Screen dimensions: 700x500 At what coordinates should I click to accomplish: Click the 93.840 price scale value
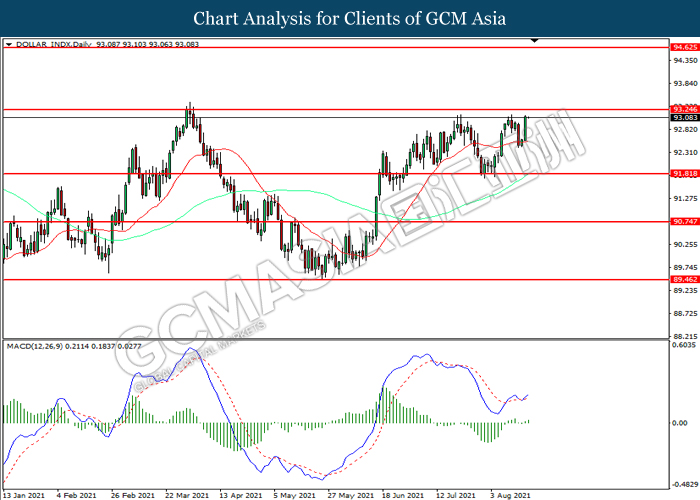(x=685, y=83)
